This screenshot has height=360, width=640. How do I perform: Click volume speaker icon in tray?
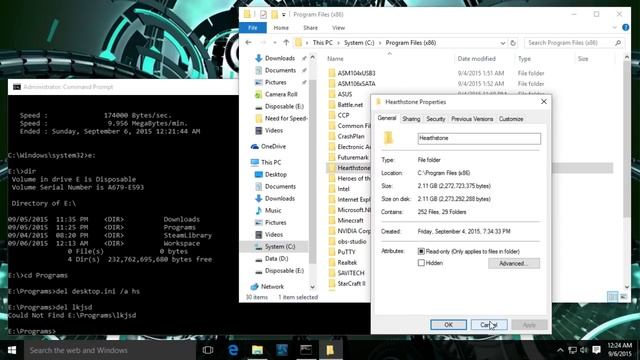click(x=584, y=350)
